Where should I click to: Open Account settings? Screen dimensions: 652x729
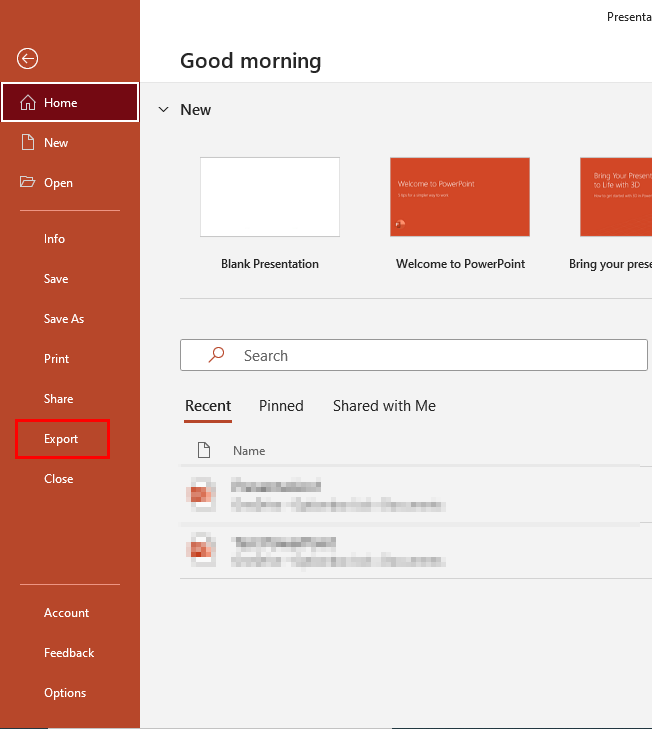(x=66, y=613)
